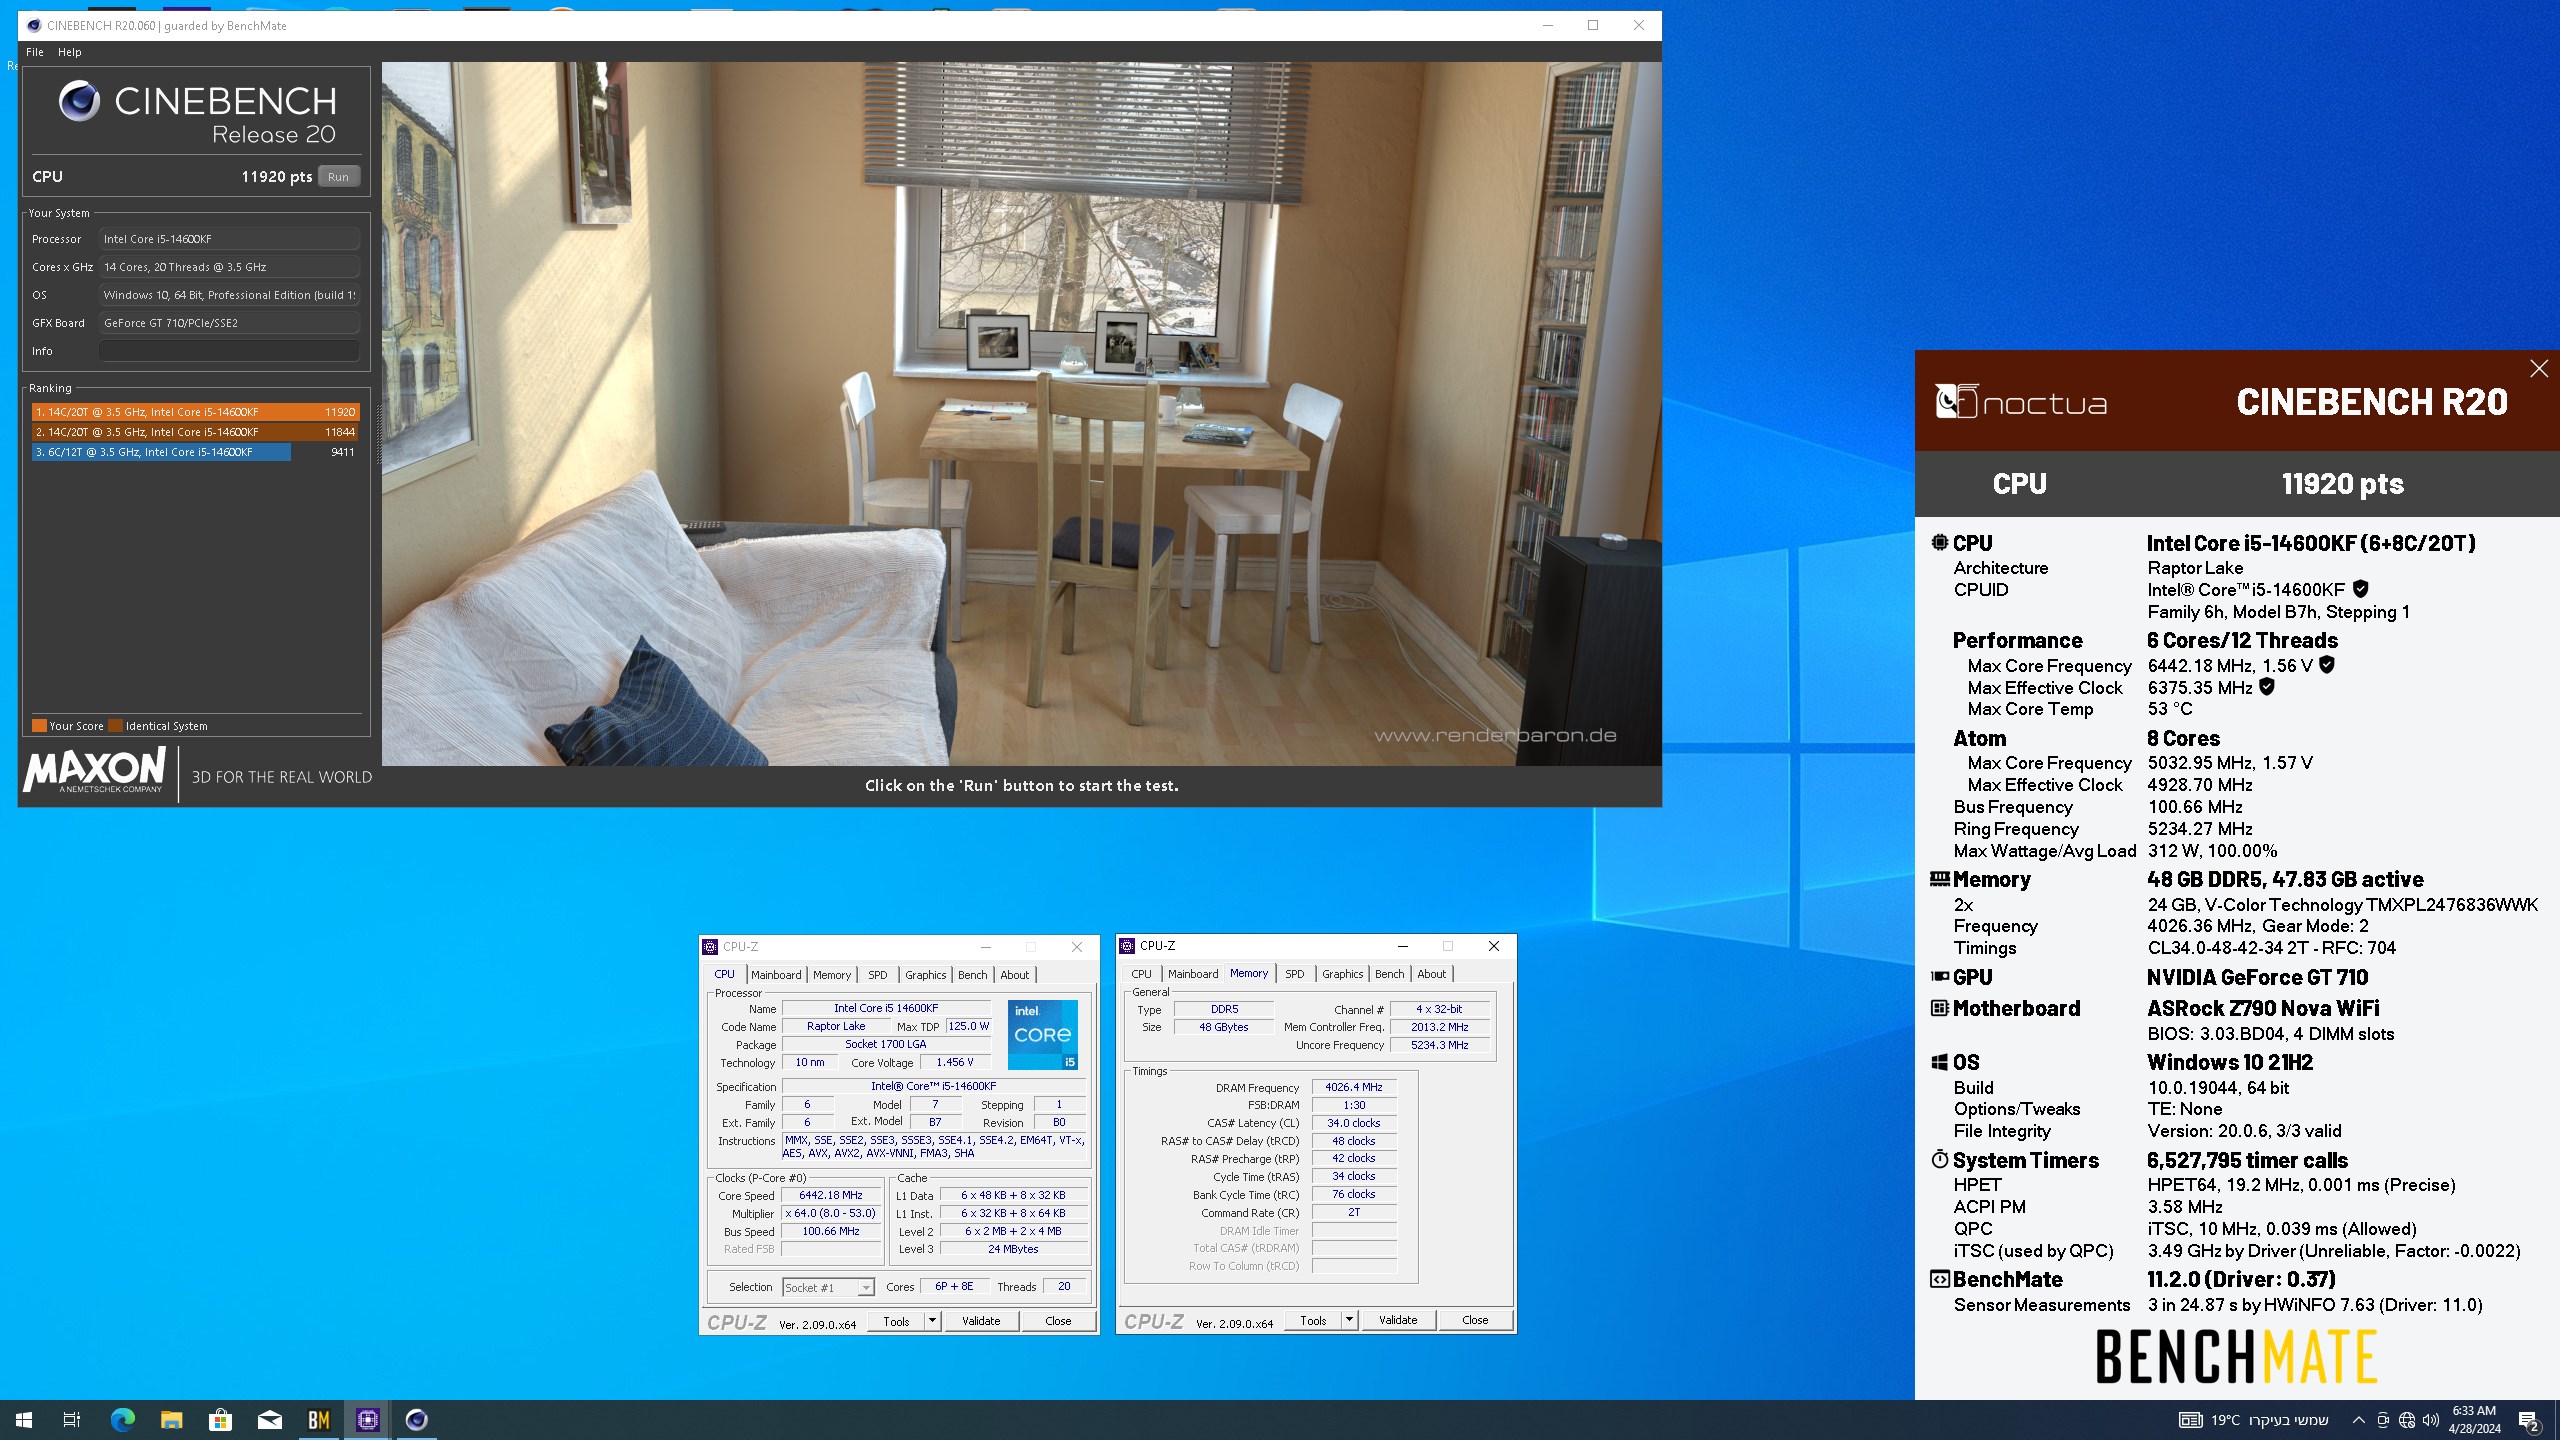The image size is (2560, 1440).
Task: Switch to Cinebench via its taskbar icon
Action: (417, 1419)
